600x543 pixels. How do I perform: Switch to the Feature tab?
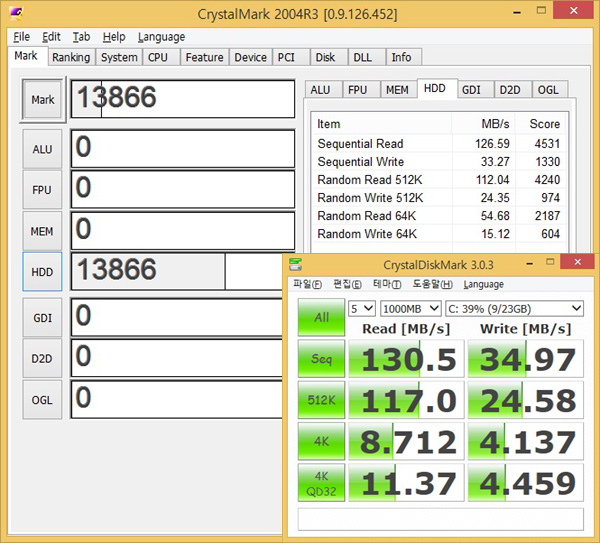(204, 57)
